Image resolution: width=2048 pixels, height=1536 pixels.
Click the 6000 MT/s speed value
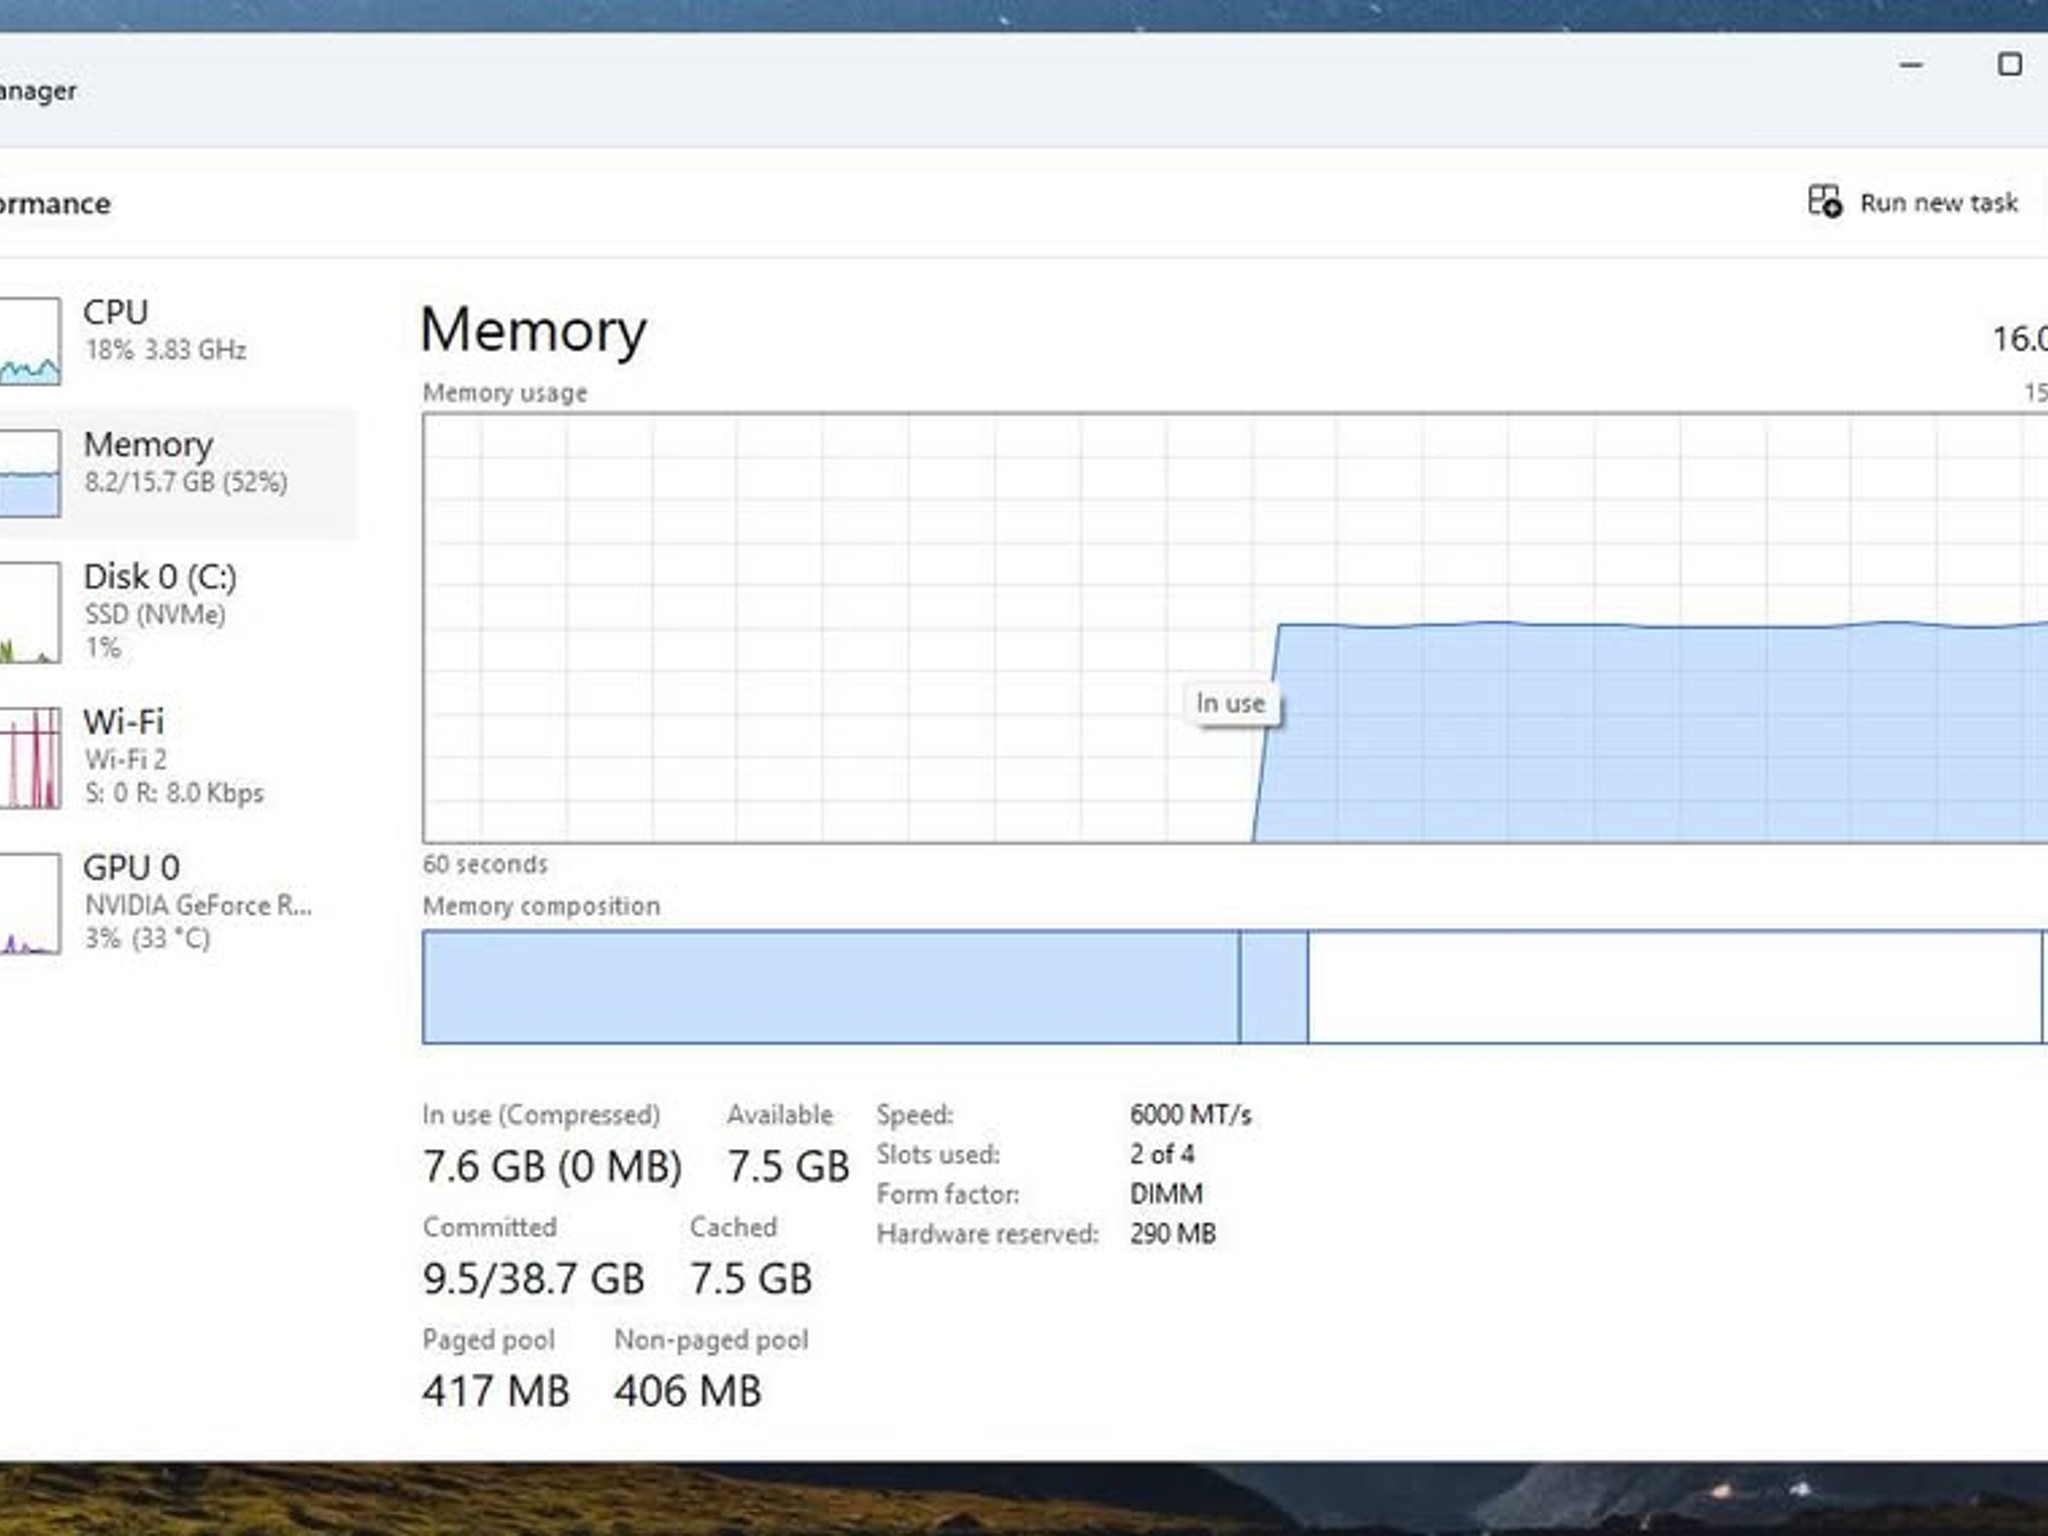(x=1191, y=1115)
